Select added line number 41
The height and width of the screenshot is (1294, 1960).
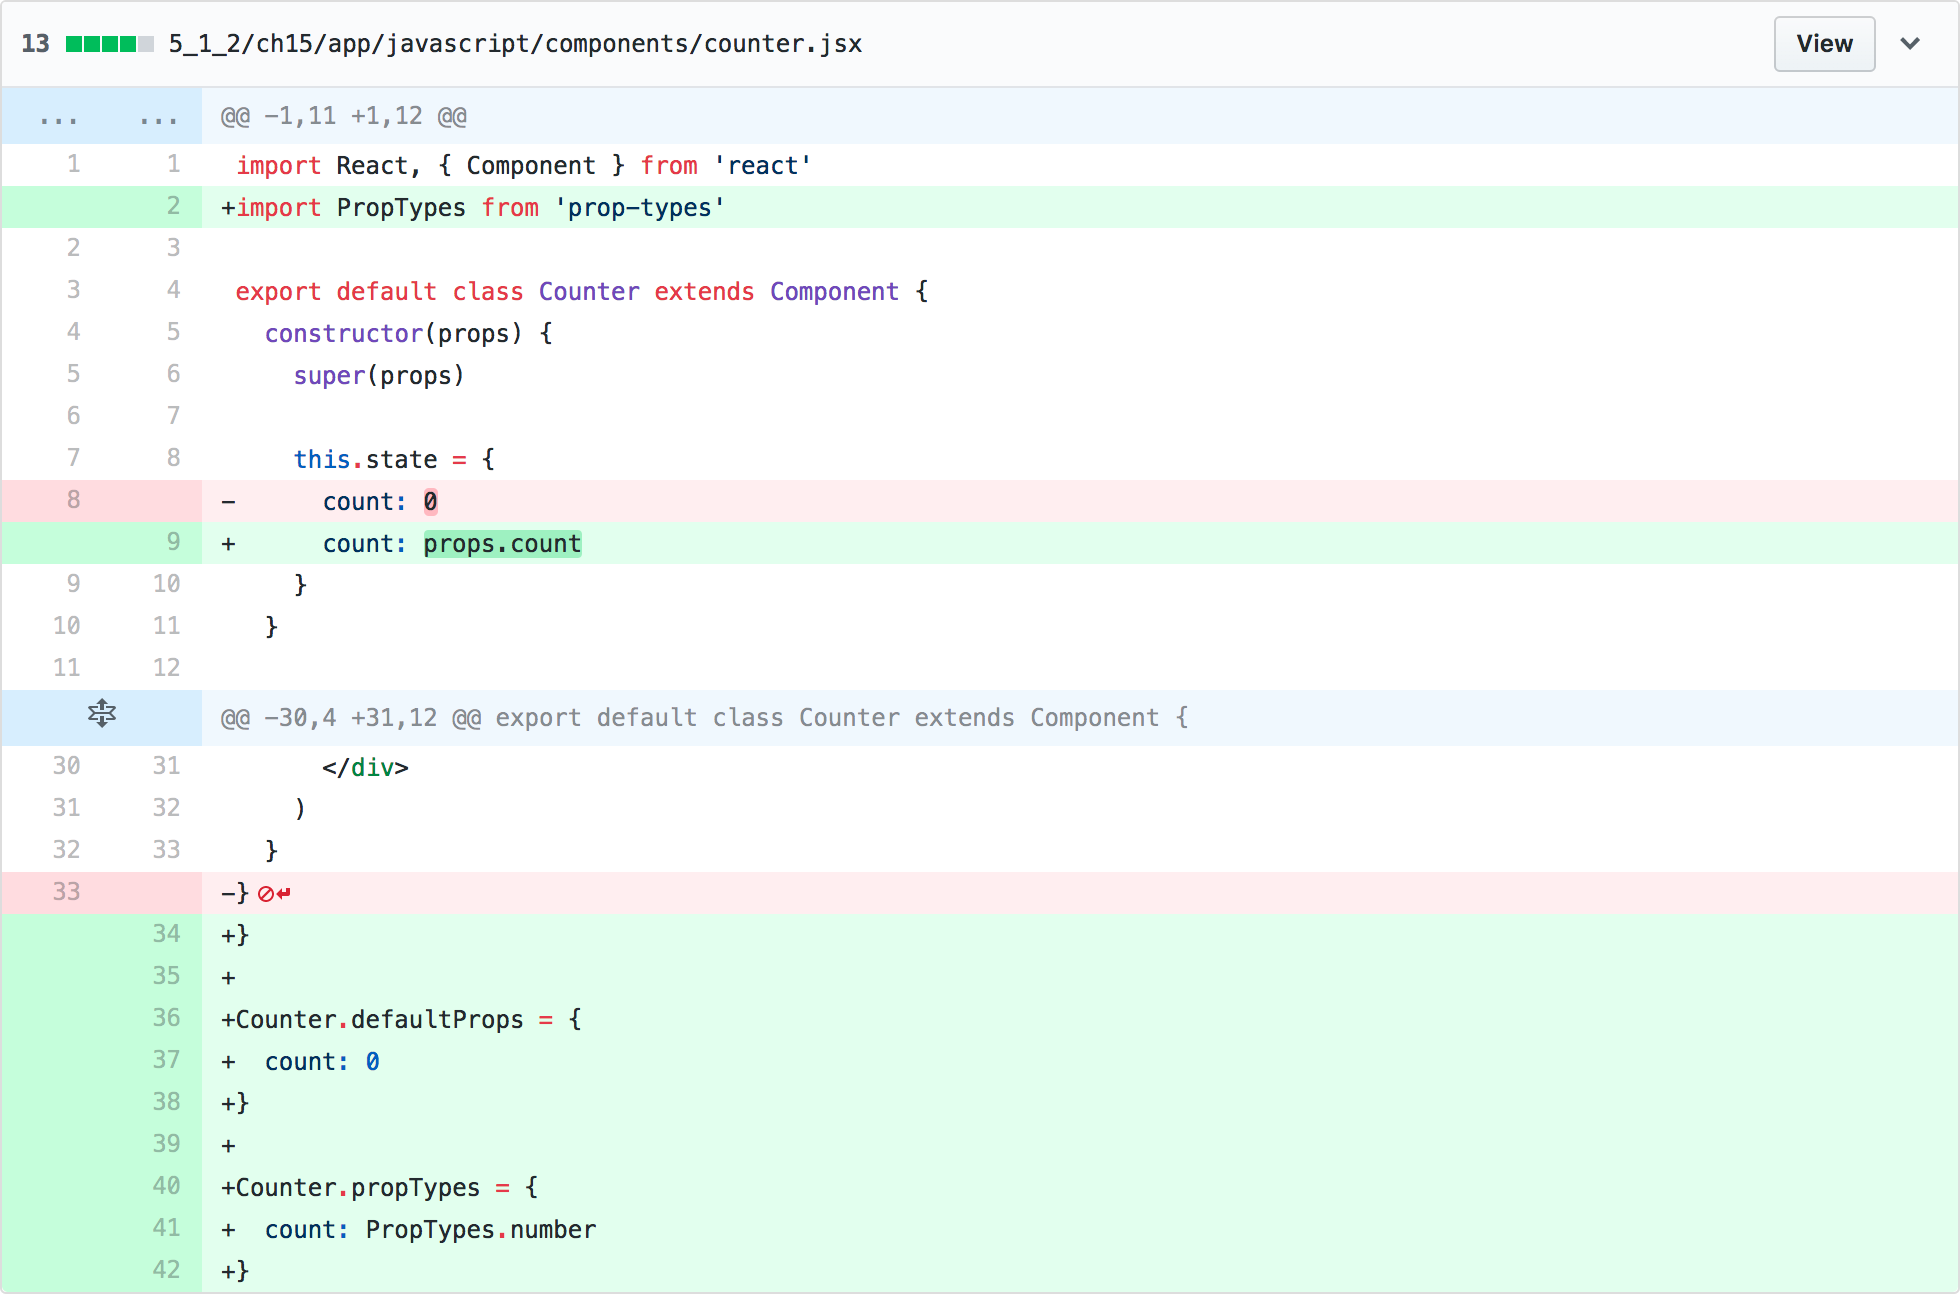[x=166, y=1228]
